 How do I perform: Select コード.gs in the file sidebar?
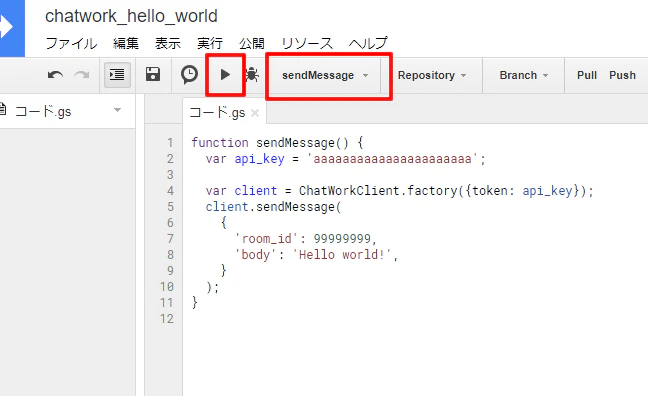click(43, 111)
